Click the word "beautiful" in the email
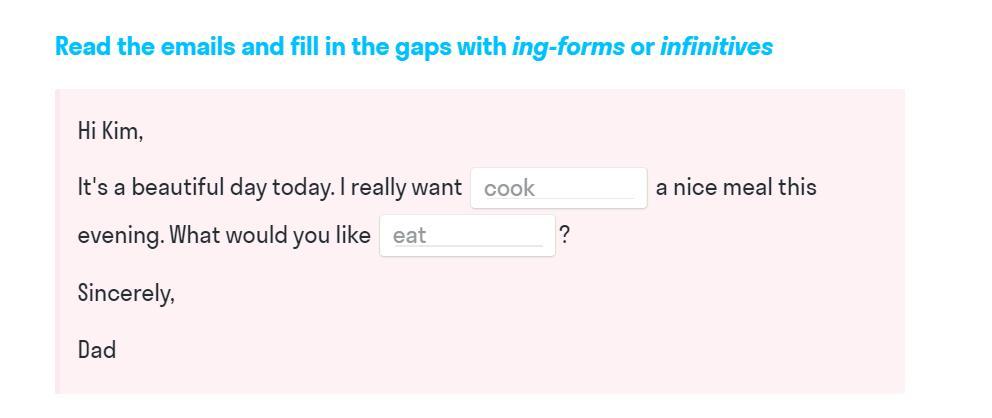 (177, 188)
